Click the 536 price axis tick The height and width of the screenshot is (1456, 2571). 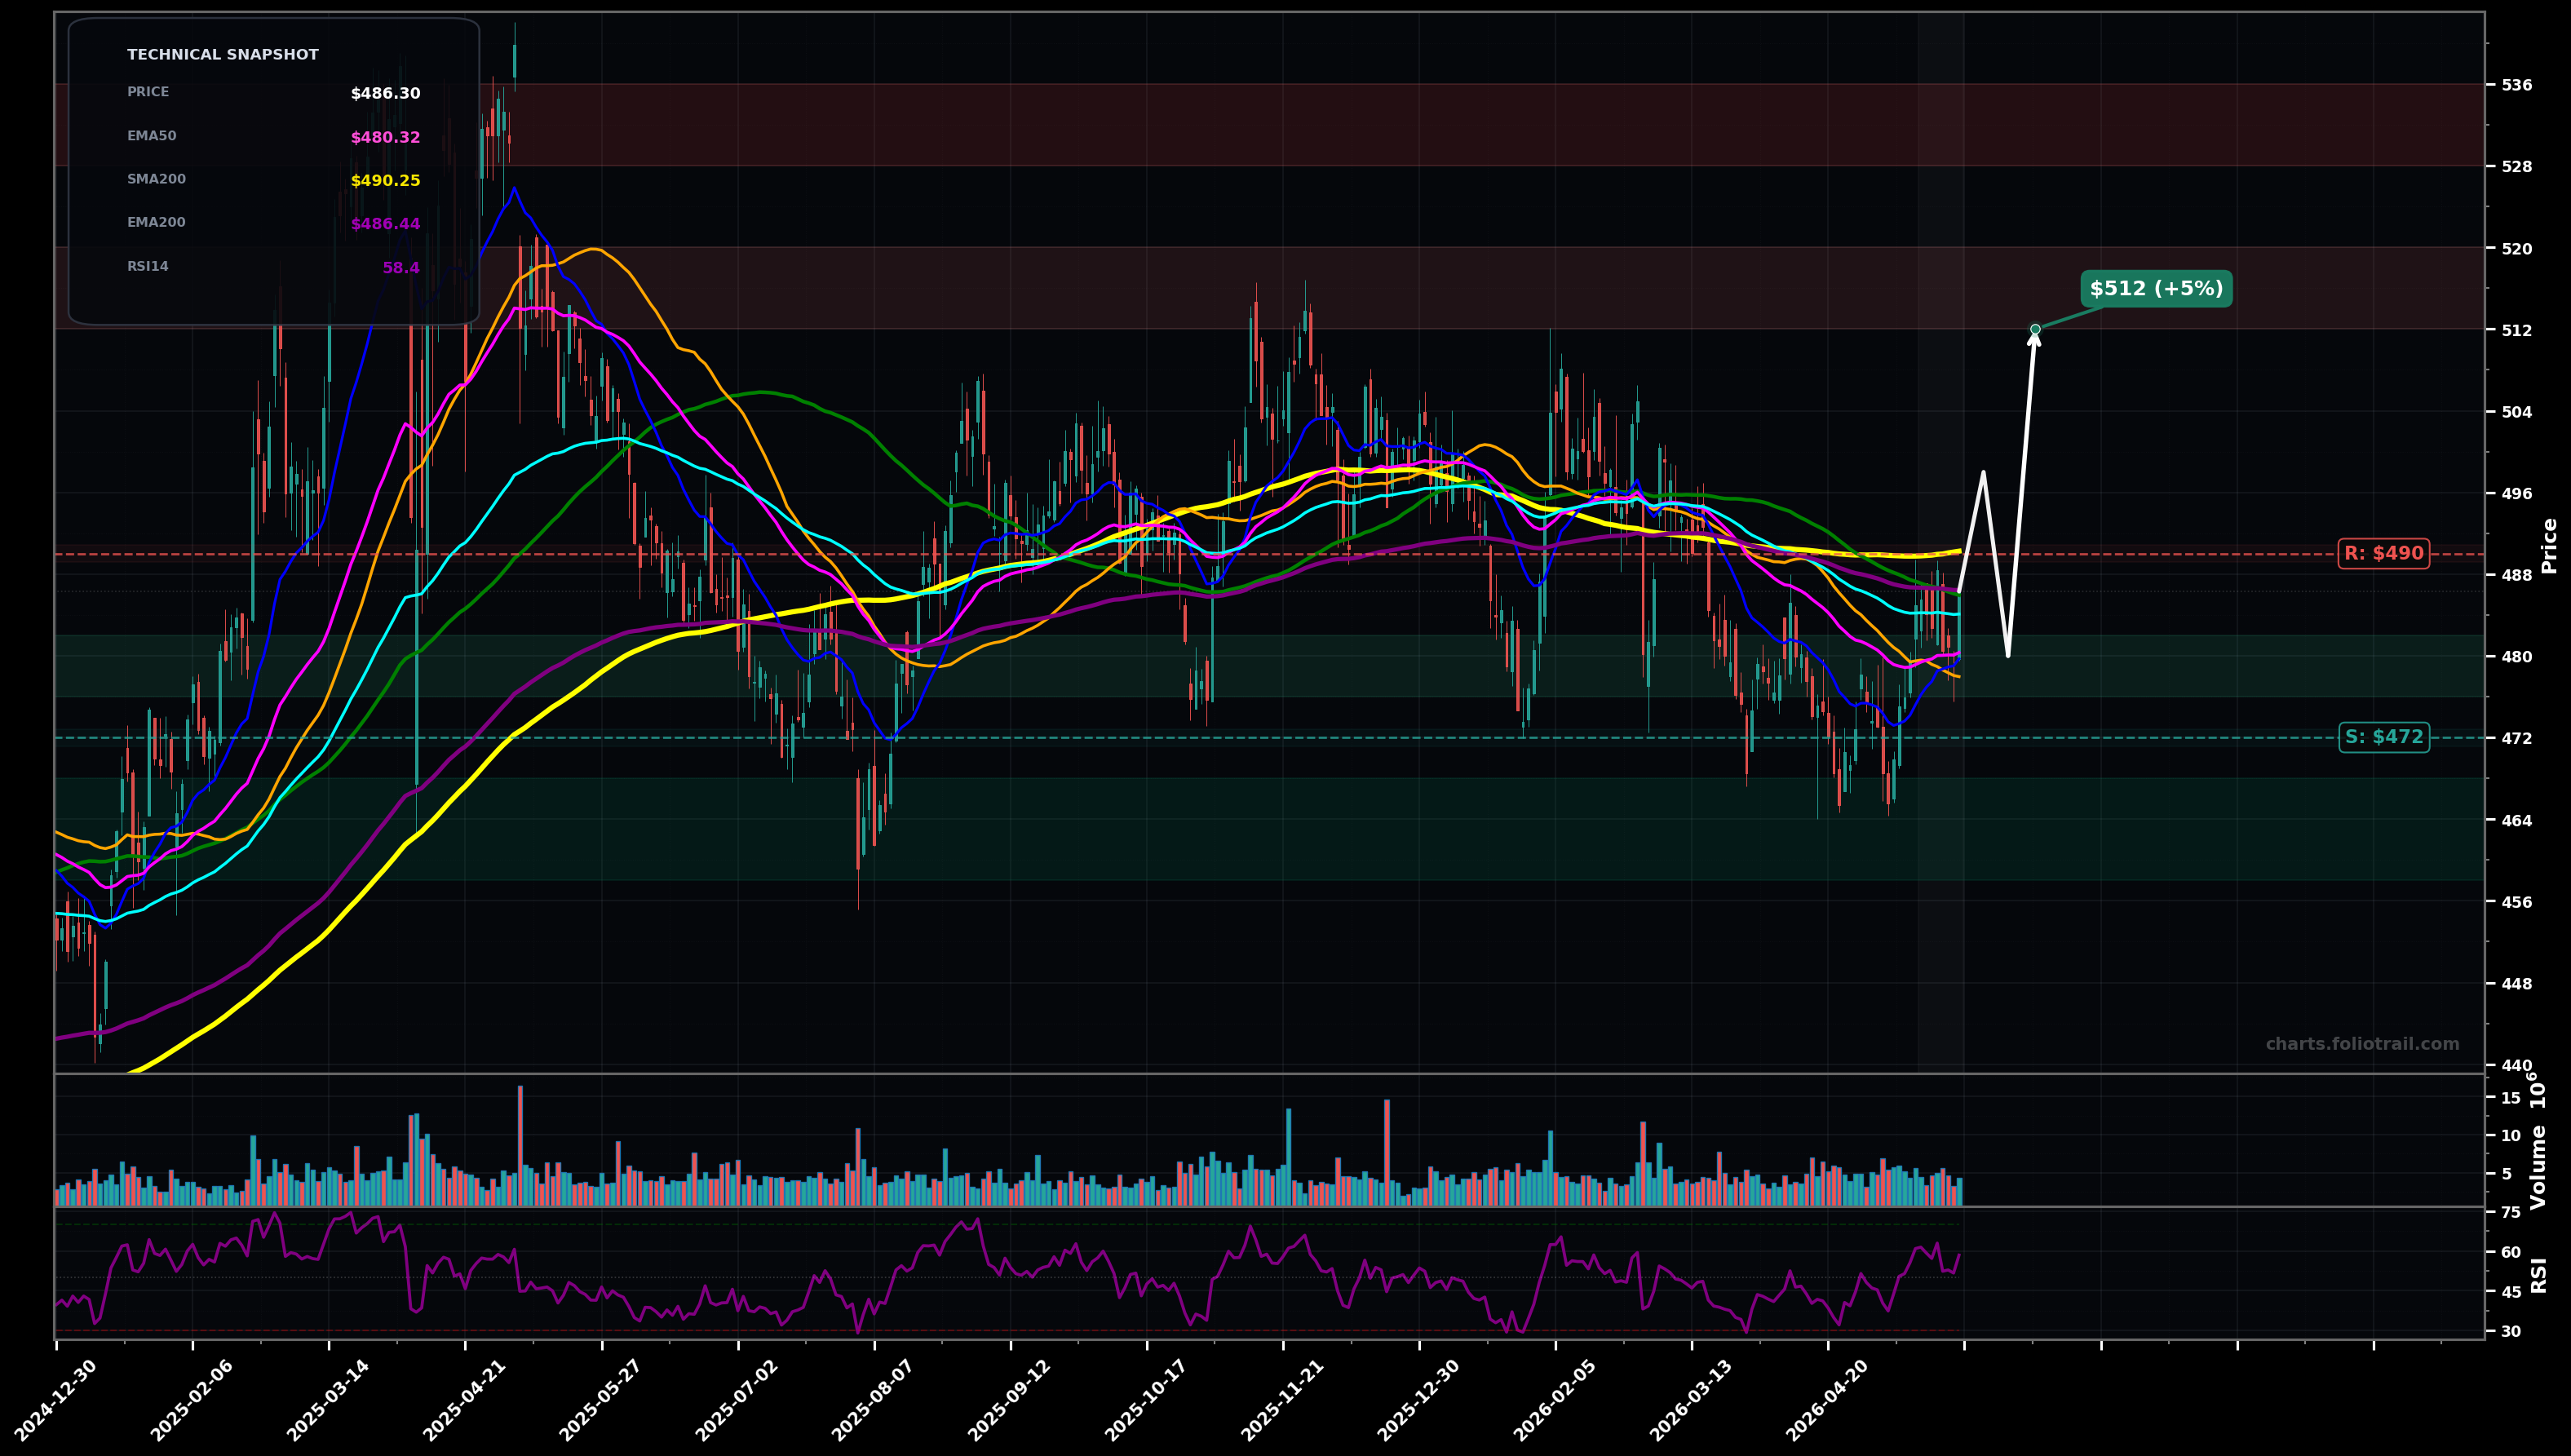click(x=2517, y=85)
